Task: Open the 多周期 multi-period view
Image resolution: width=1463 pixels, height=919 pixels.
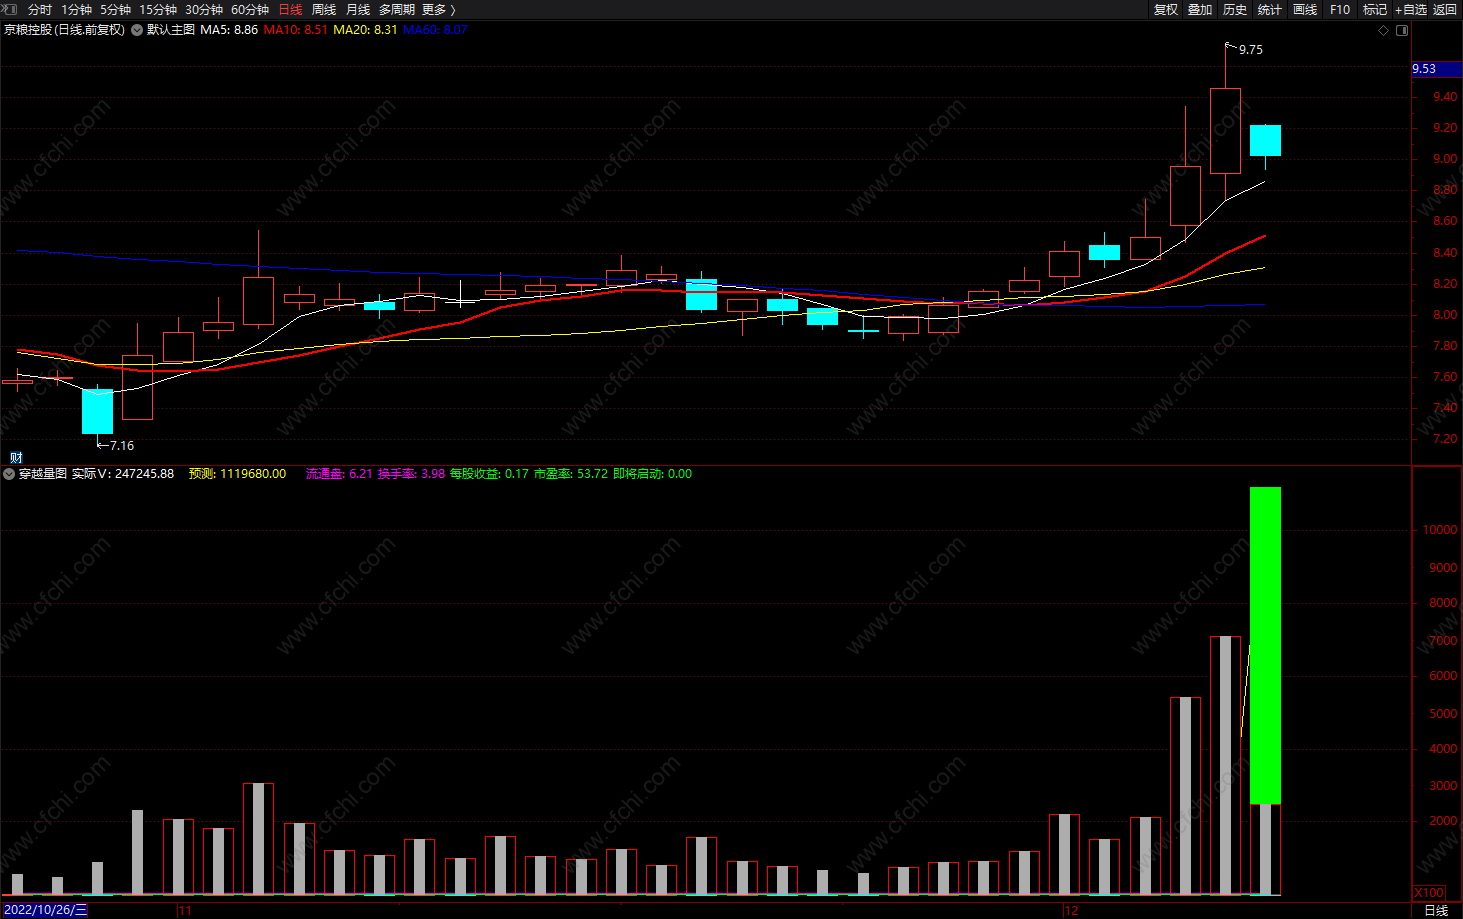Action: [397, 10]
